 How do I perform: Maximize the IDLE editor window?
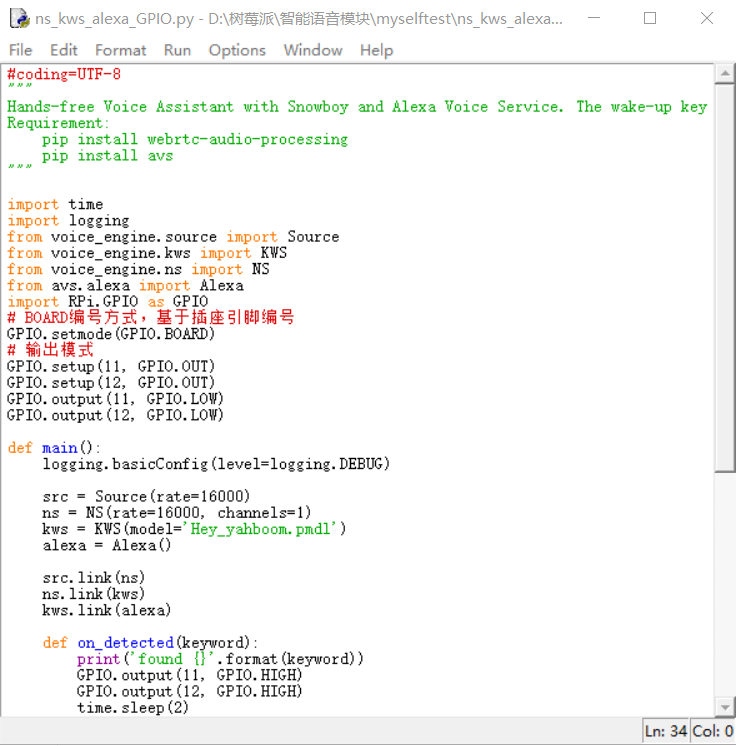[x=650, y=18]
